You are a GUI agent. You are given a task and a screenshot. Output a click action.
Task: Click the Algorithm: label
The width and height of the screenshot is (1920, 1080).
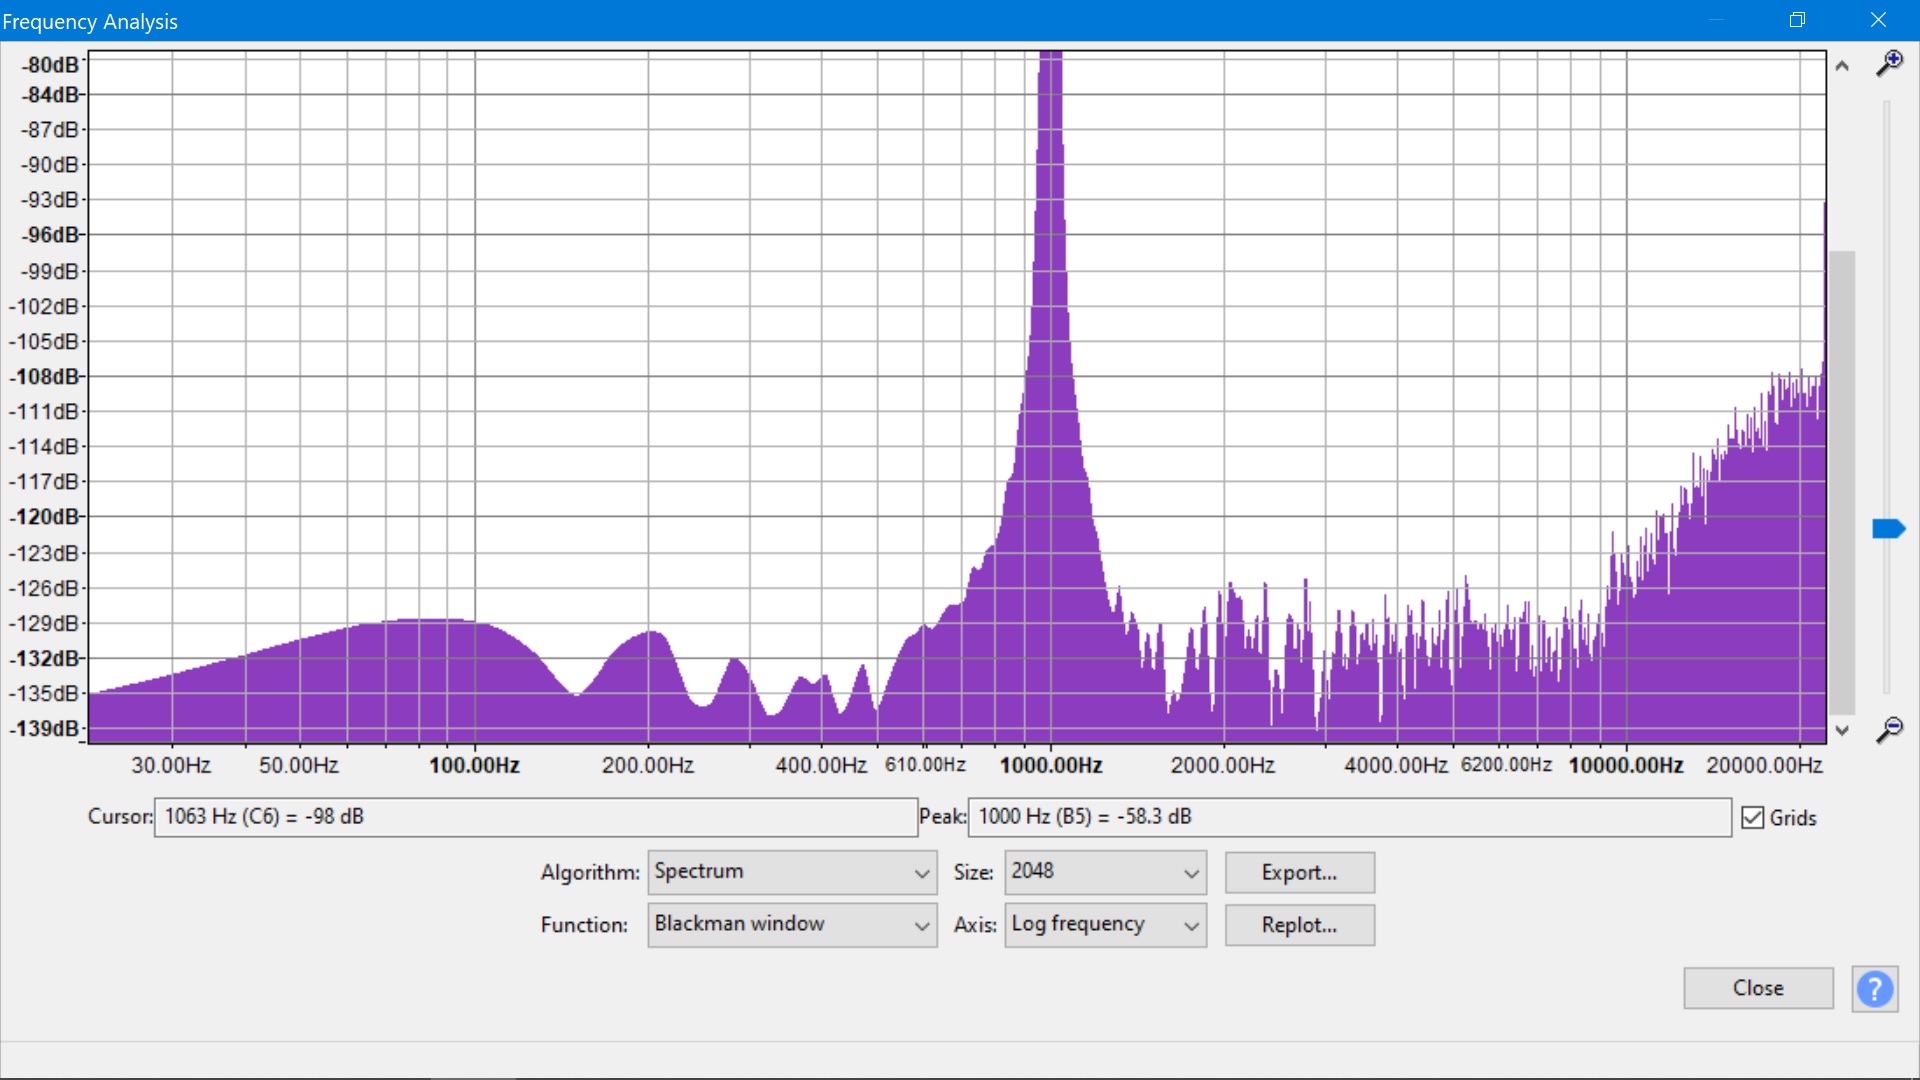[590, 873]
